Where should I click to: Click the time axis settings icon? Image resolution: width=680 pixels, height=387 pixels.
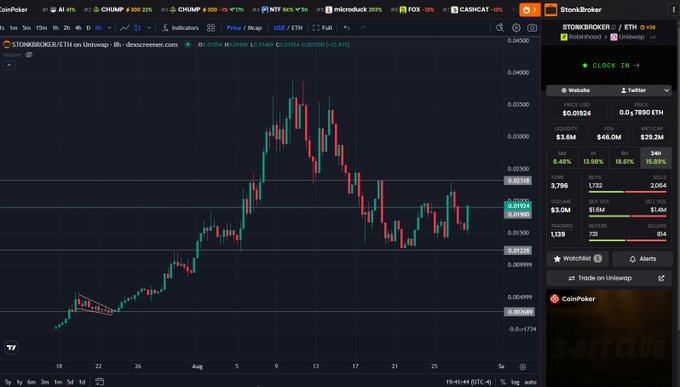[x=523, y=367]
